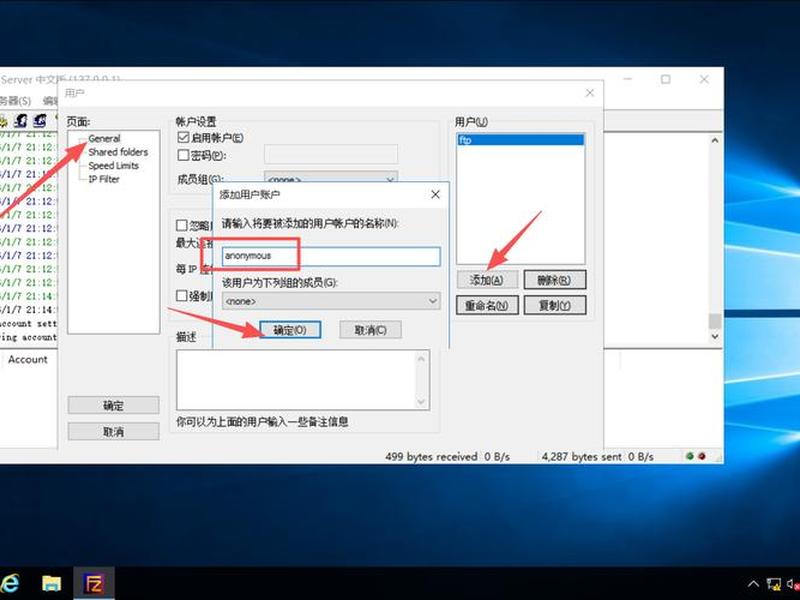This screenshot has width=800, height=600.
Task: Close the Users dialog window
Action: tap(590, 93)
